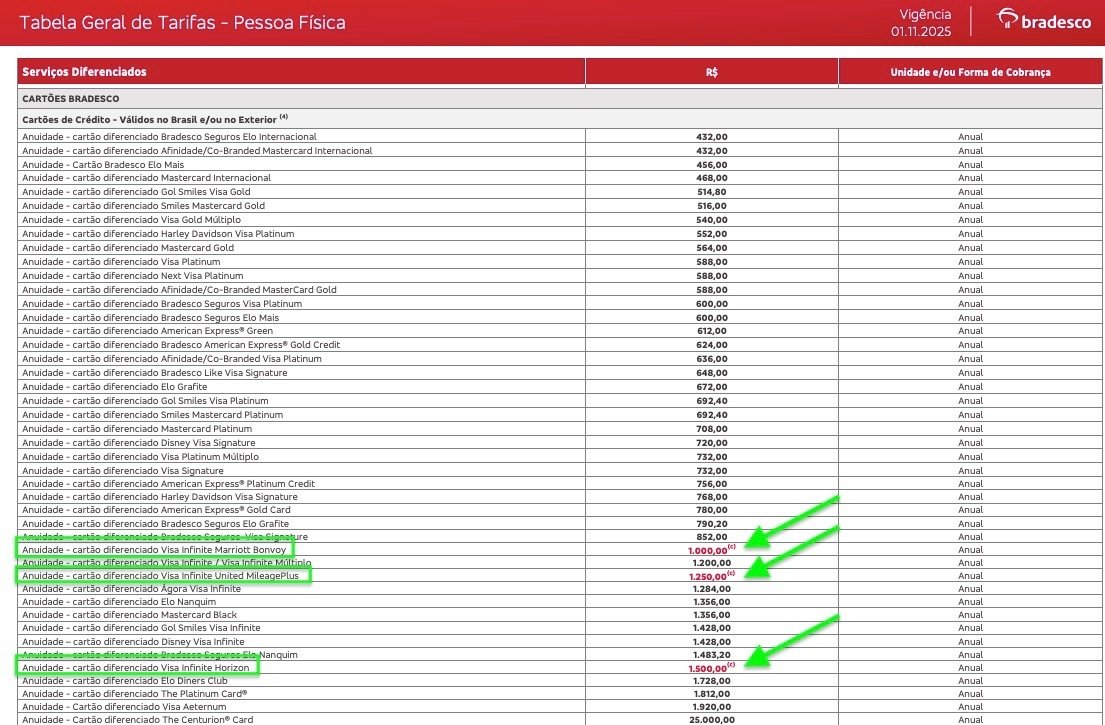The image size is (1105, 725).
Task: Click the 514,80 price for Gol Smiles Gold
Action: 711,192
